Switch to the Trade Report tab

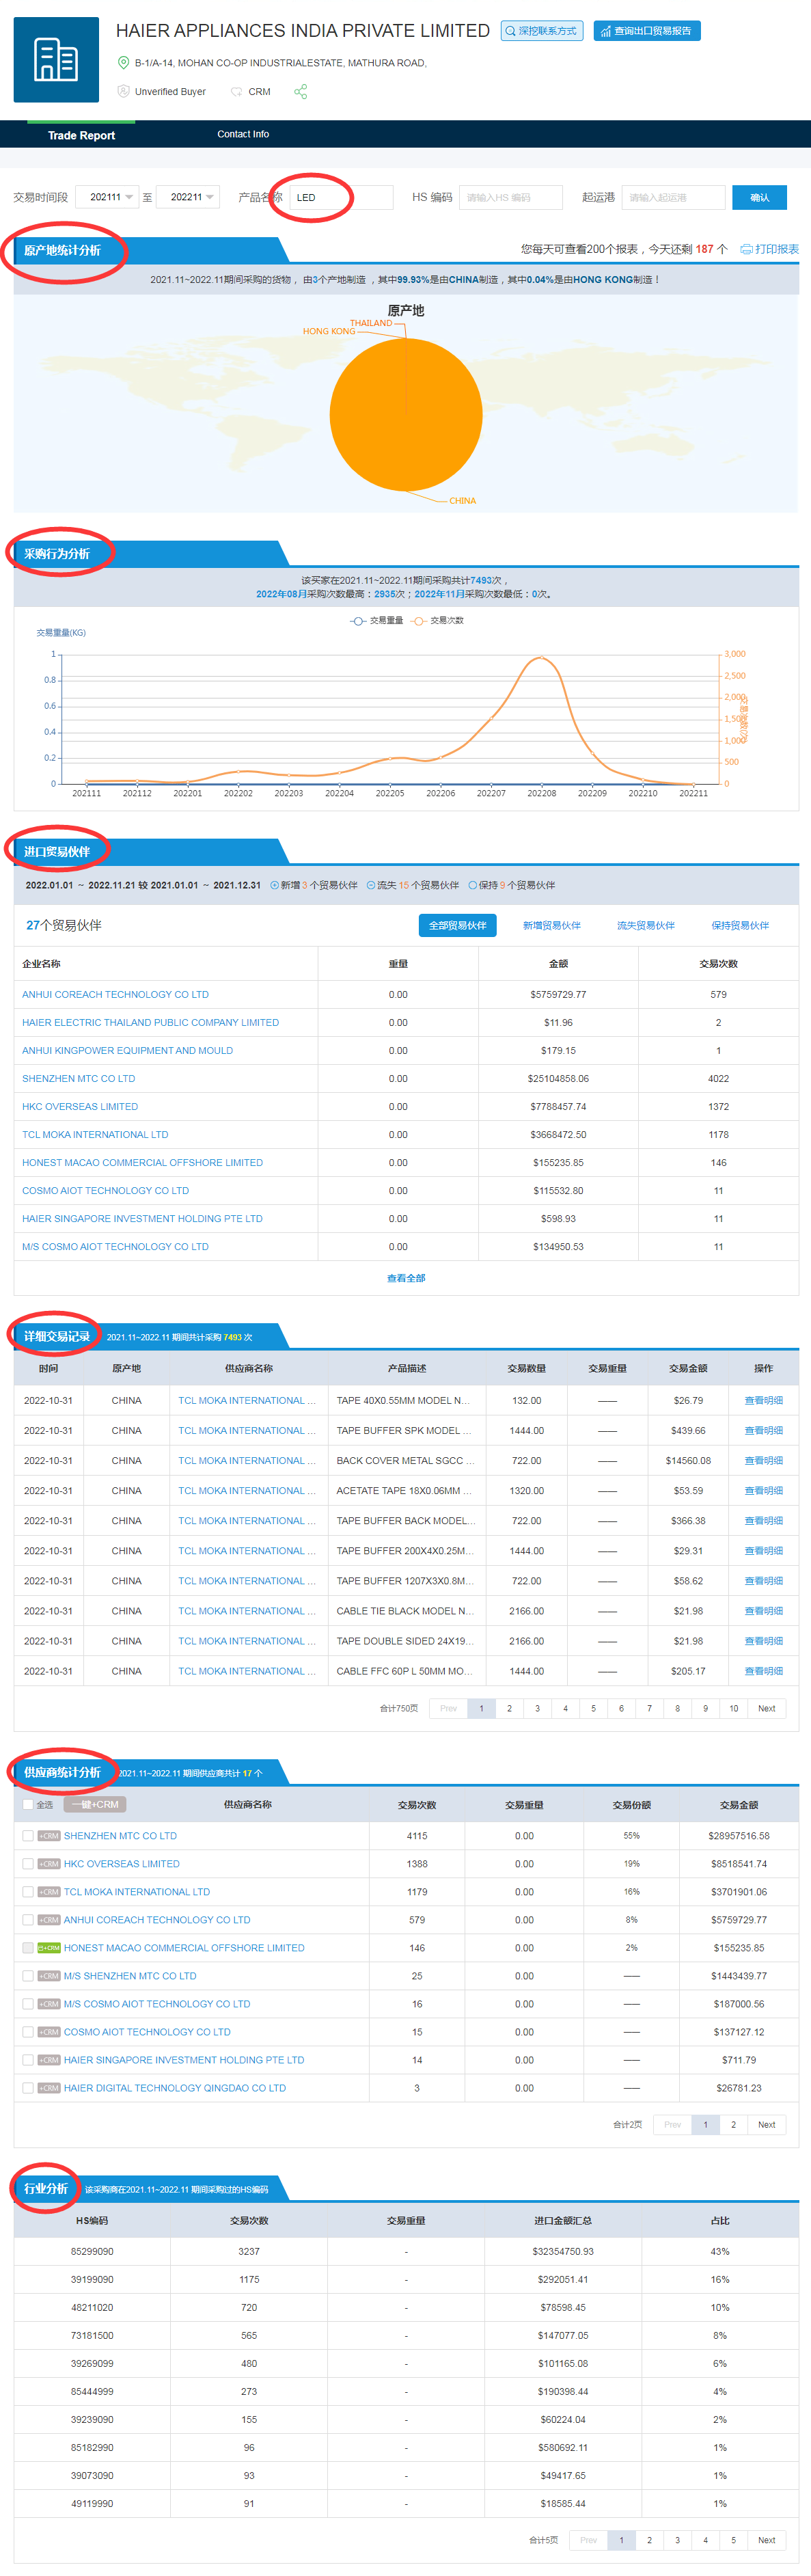[x=81, y=135]
